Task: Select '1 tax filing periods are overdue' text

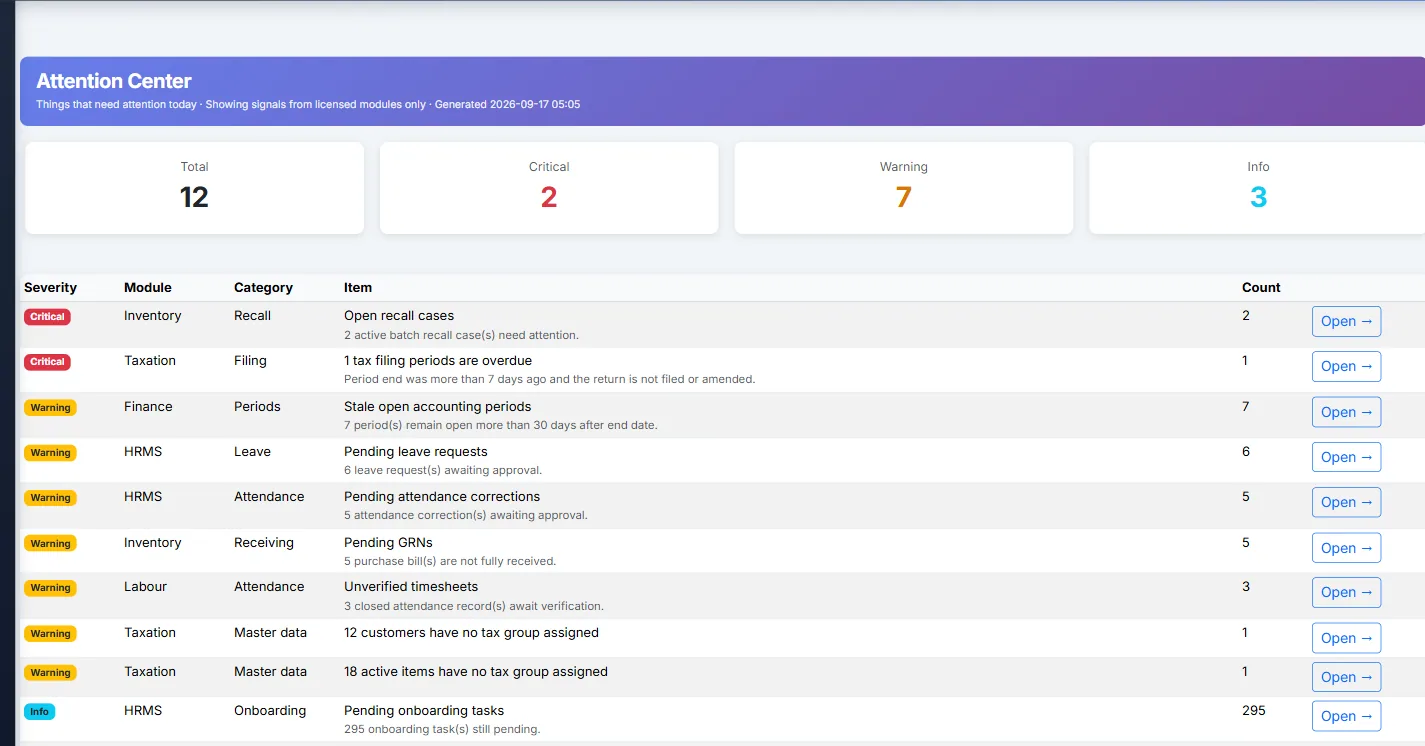Action: pos(438,360)
